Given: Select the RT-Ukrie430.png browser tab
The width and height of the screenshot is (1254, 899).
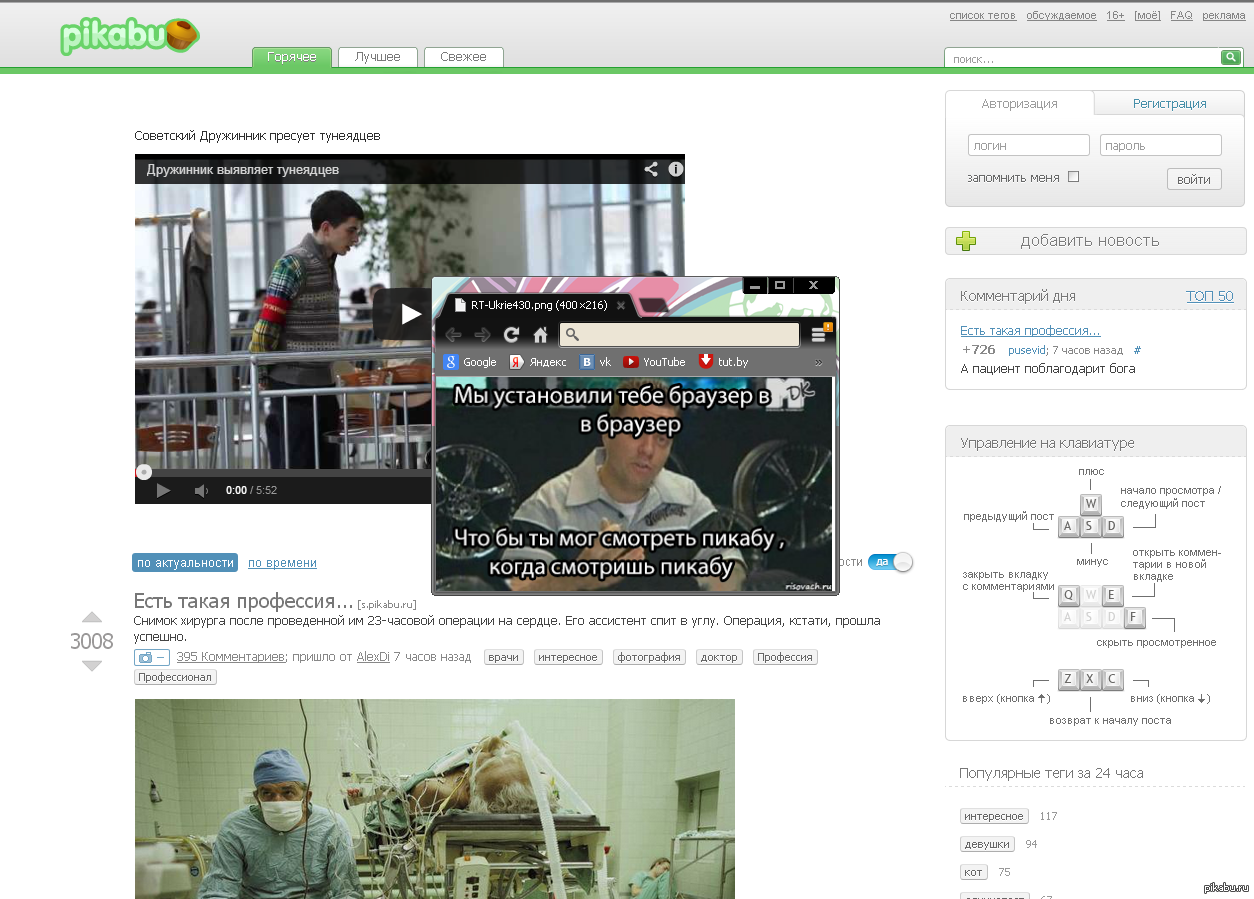Looking at the screenshot, I should pos(540,306).
